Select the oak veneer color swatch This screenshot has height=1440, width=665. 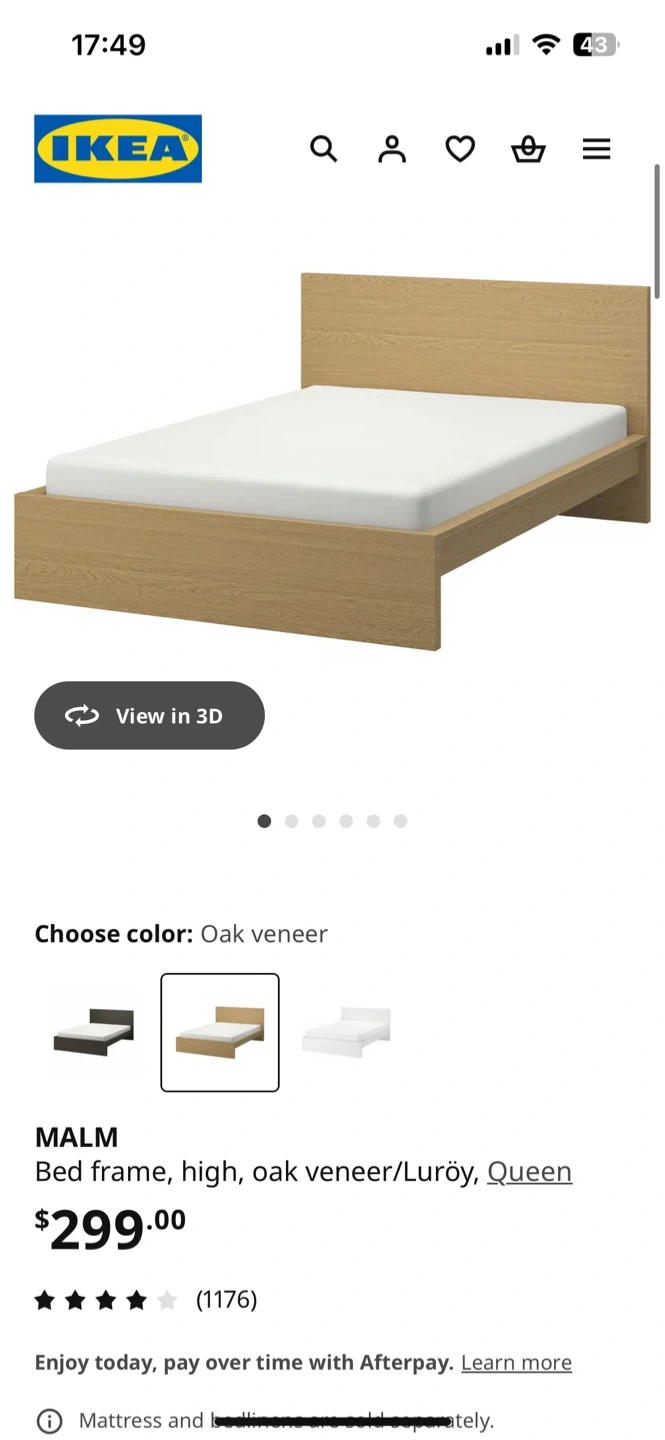pyautogui.click(x=220, y=1032)
